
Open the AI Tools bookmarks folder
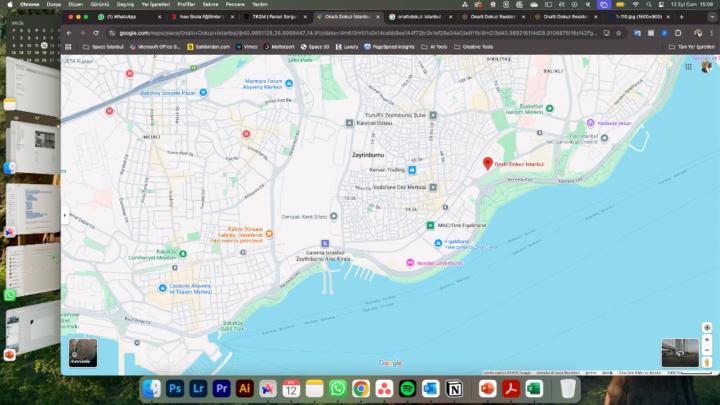click(x=436, y=46)
